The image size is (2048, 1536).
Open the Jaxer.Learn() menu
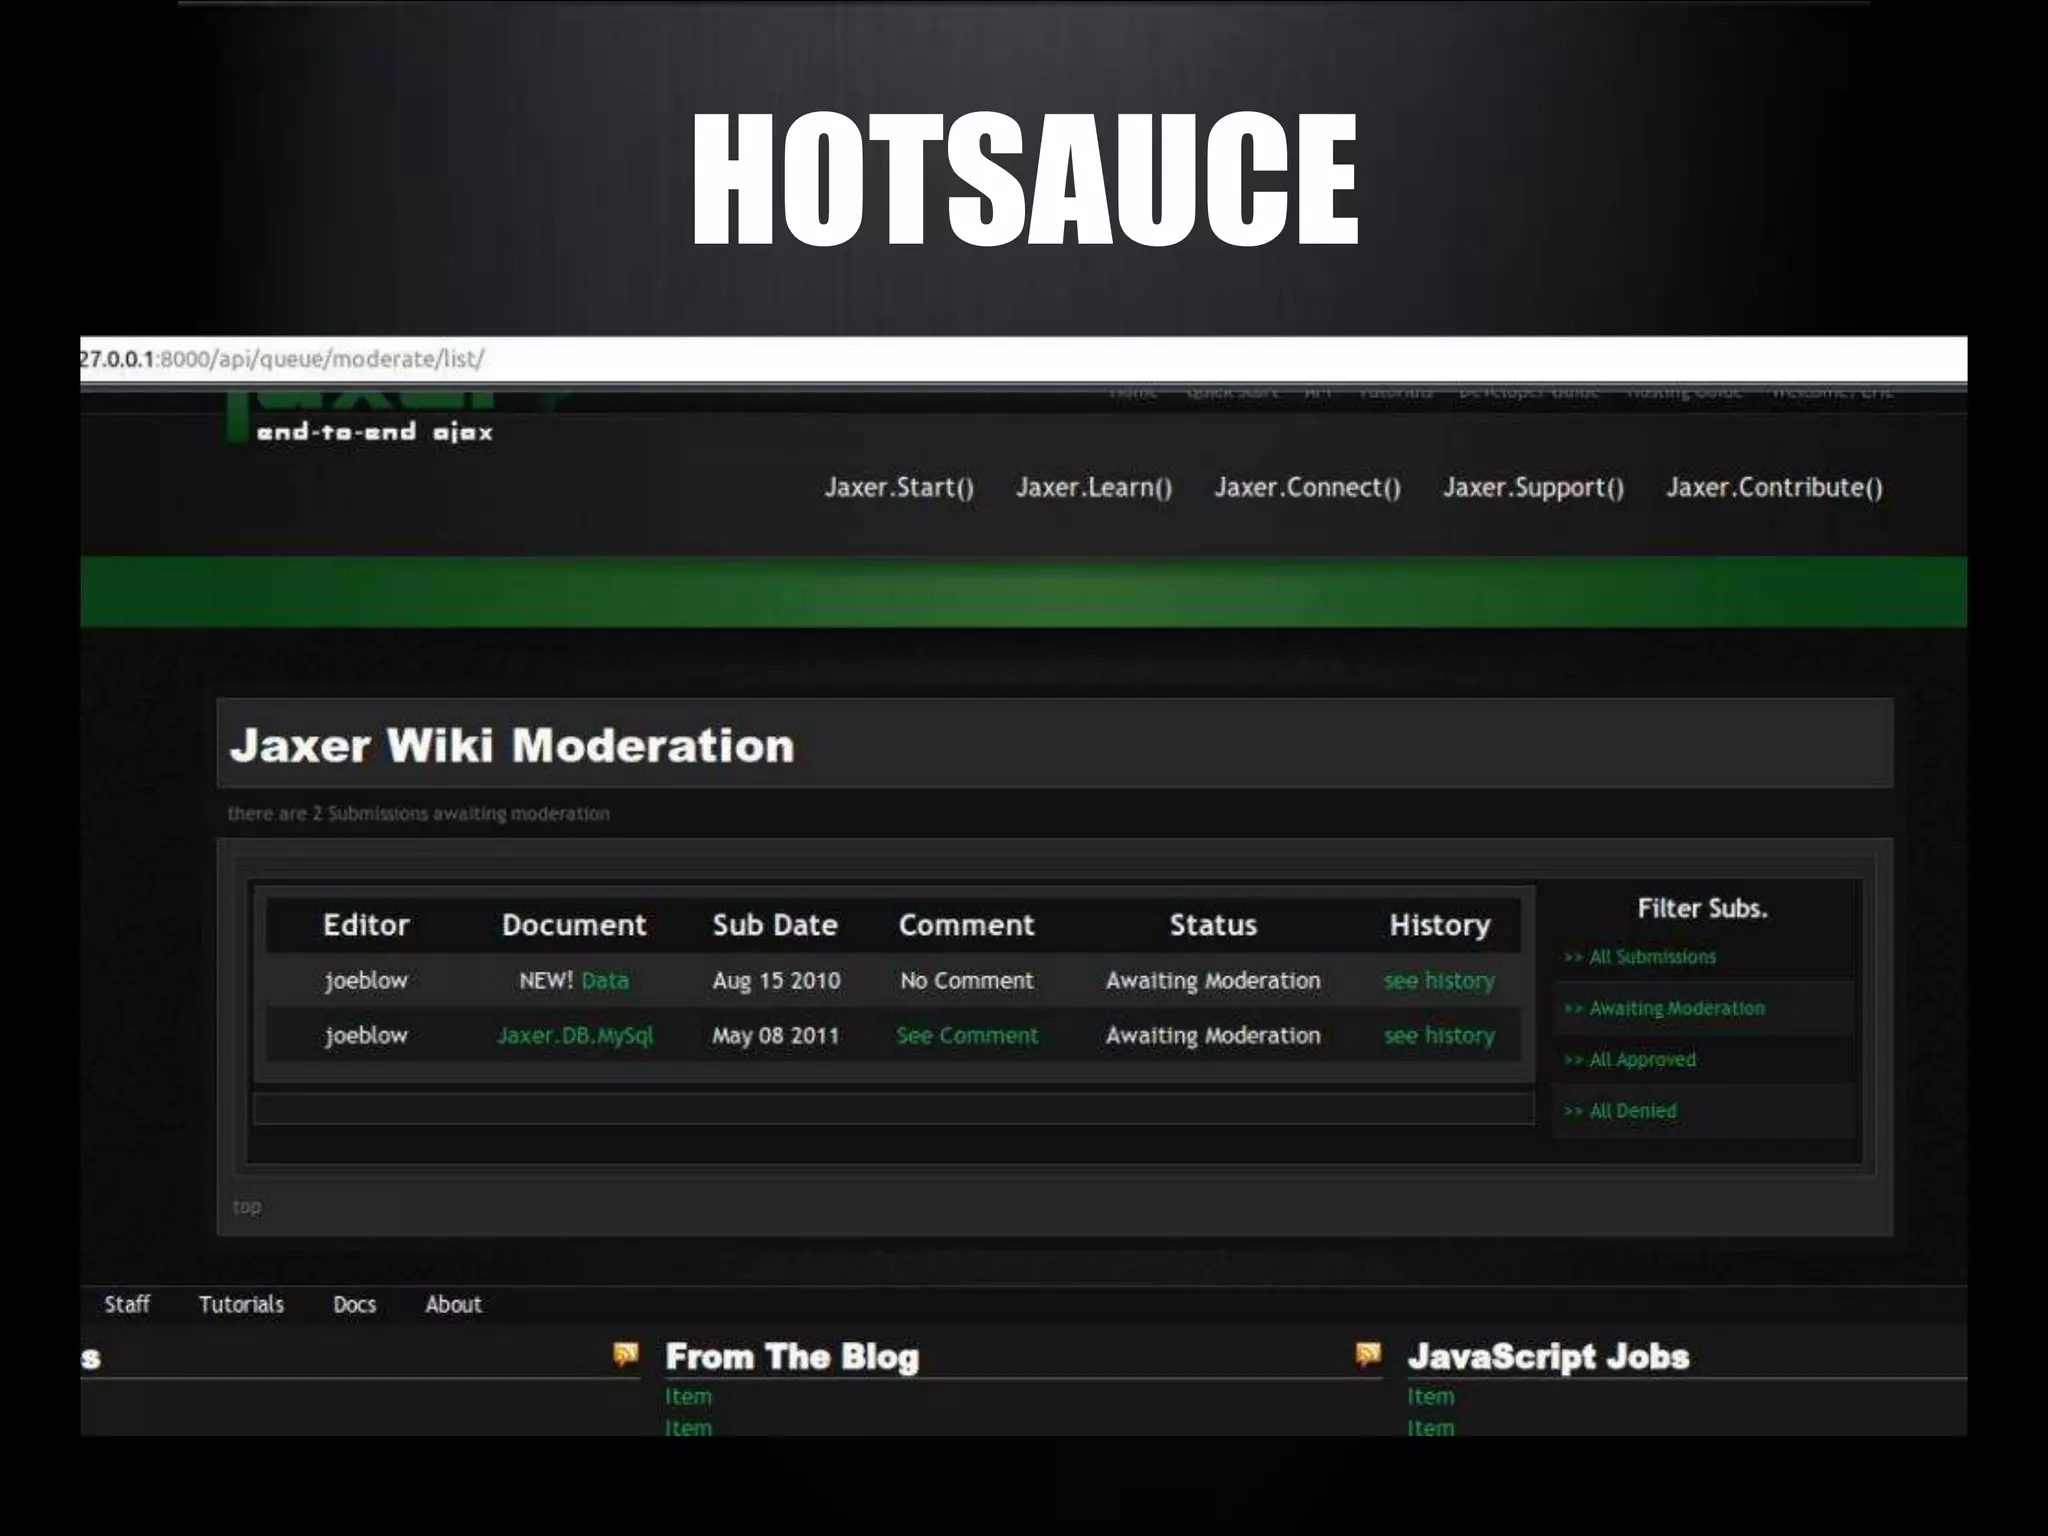pos(1094,487)
